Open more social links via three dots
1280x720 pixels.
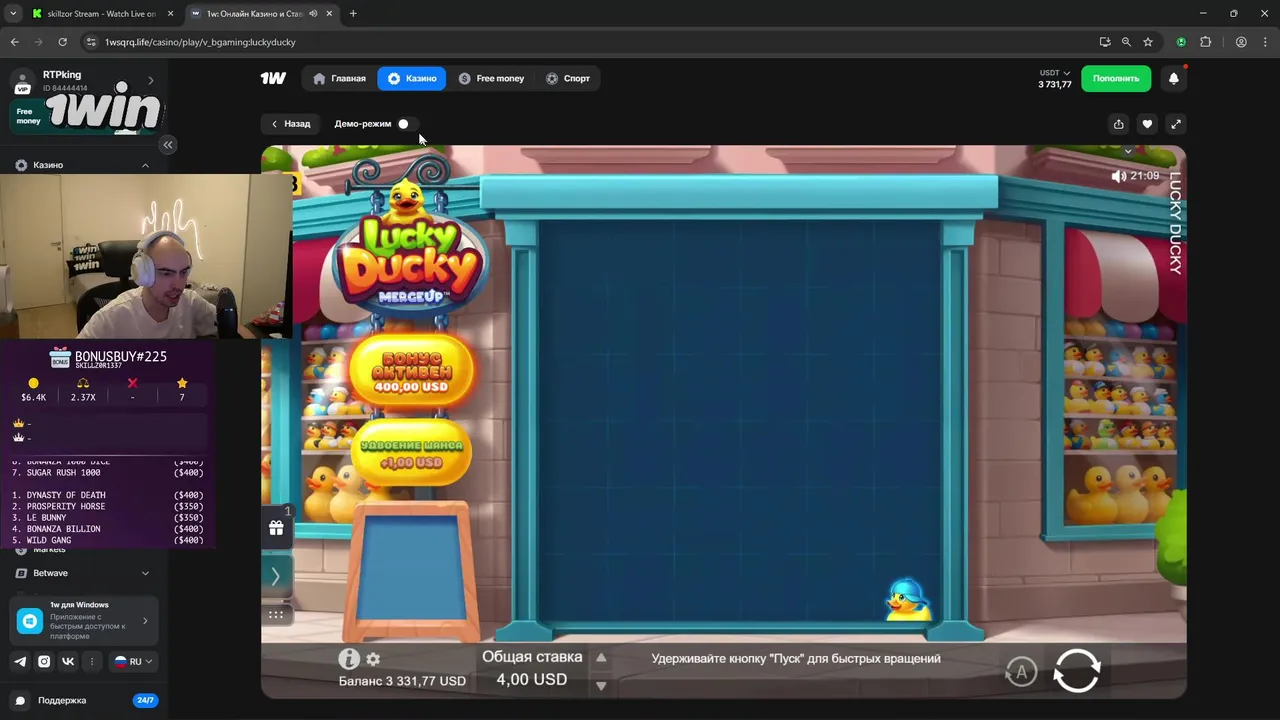point(92,661)
